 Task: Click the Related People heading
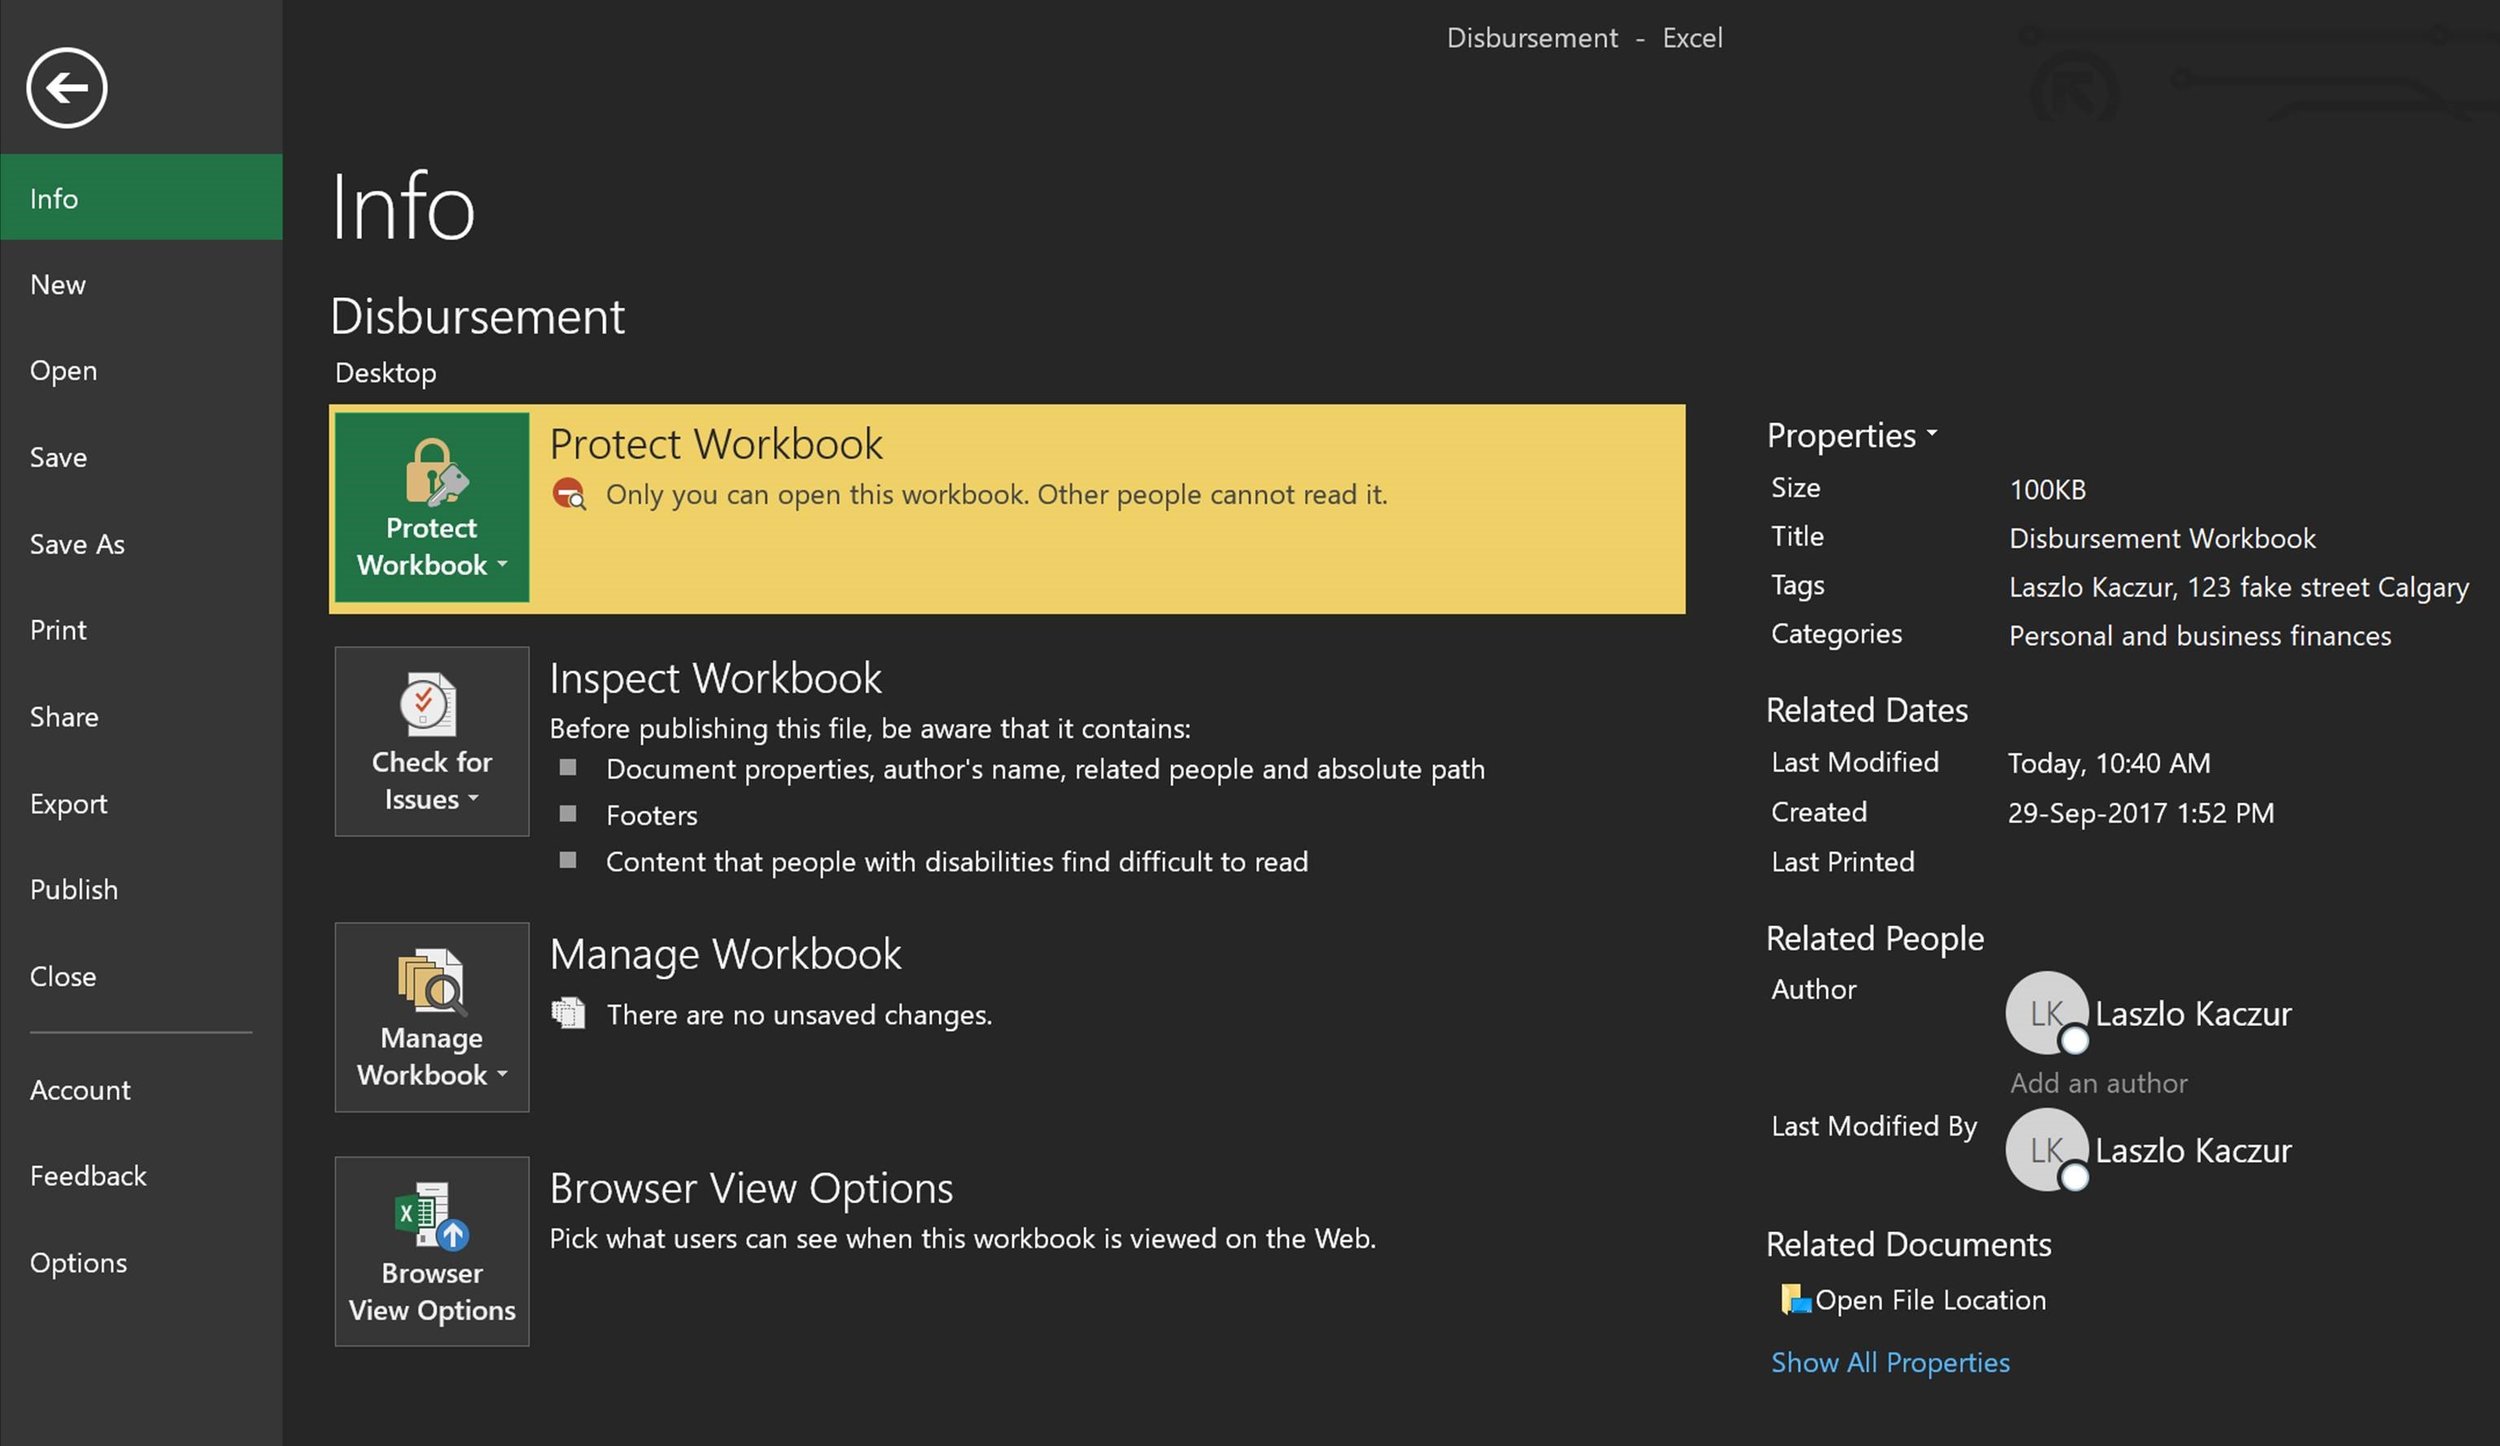(1875, 939)
